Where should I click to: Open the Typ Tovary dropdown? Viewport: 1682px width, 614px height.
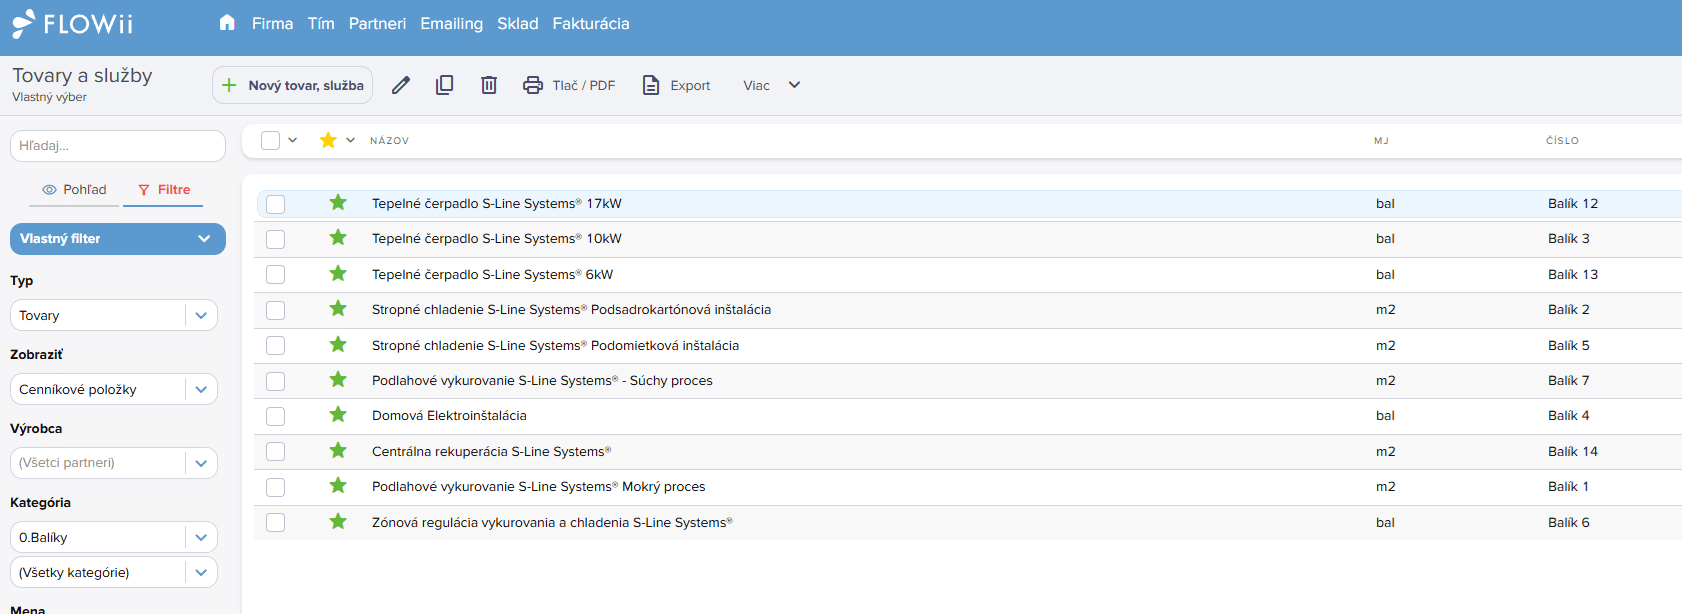coord(114,315)
